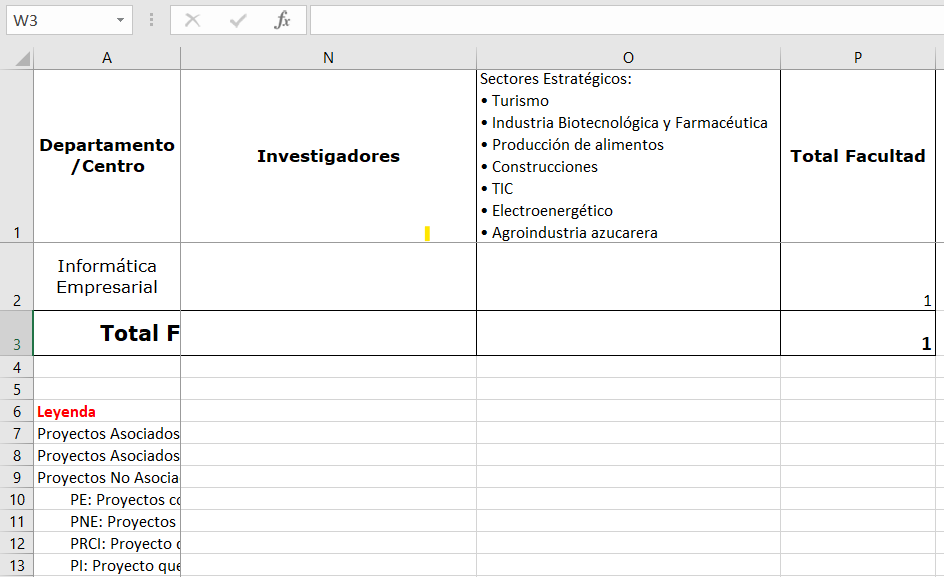This screenshot has width=944, height=577.
Task: Select row 6 header
Action: (x=16, y=411)
